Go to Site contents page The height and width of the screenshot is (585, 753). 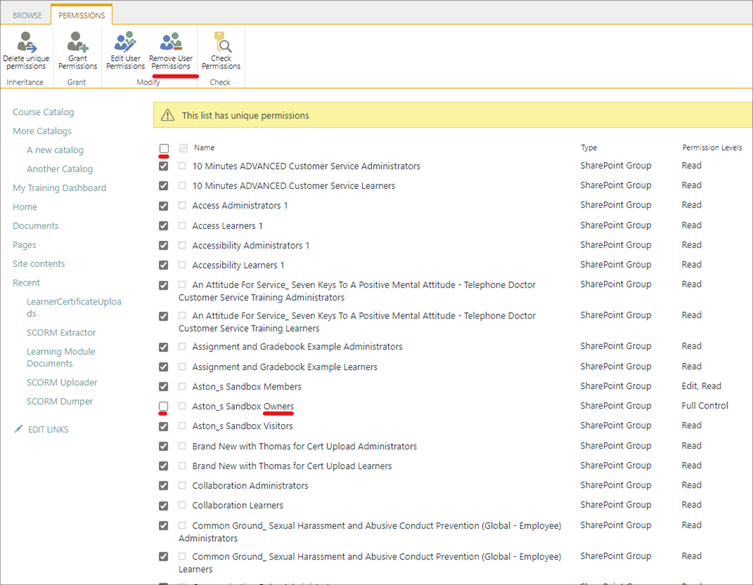[38, 264]
